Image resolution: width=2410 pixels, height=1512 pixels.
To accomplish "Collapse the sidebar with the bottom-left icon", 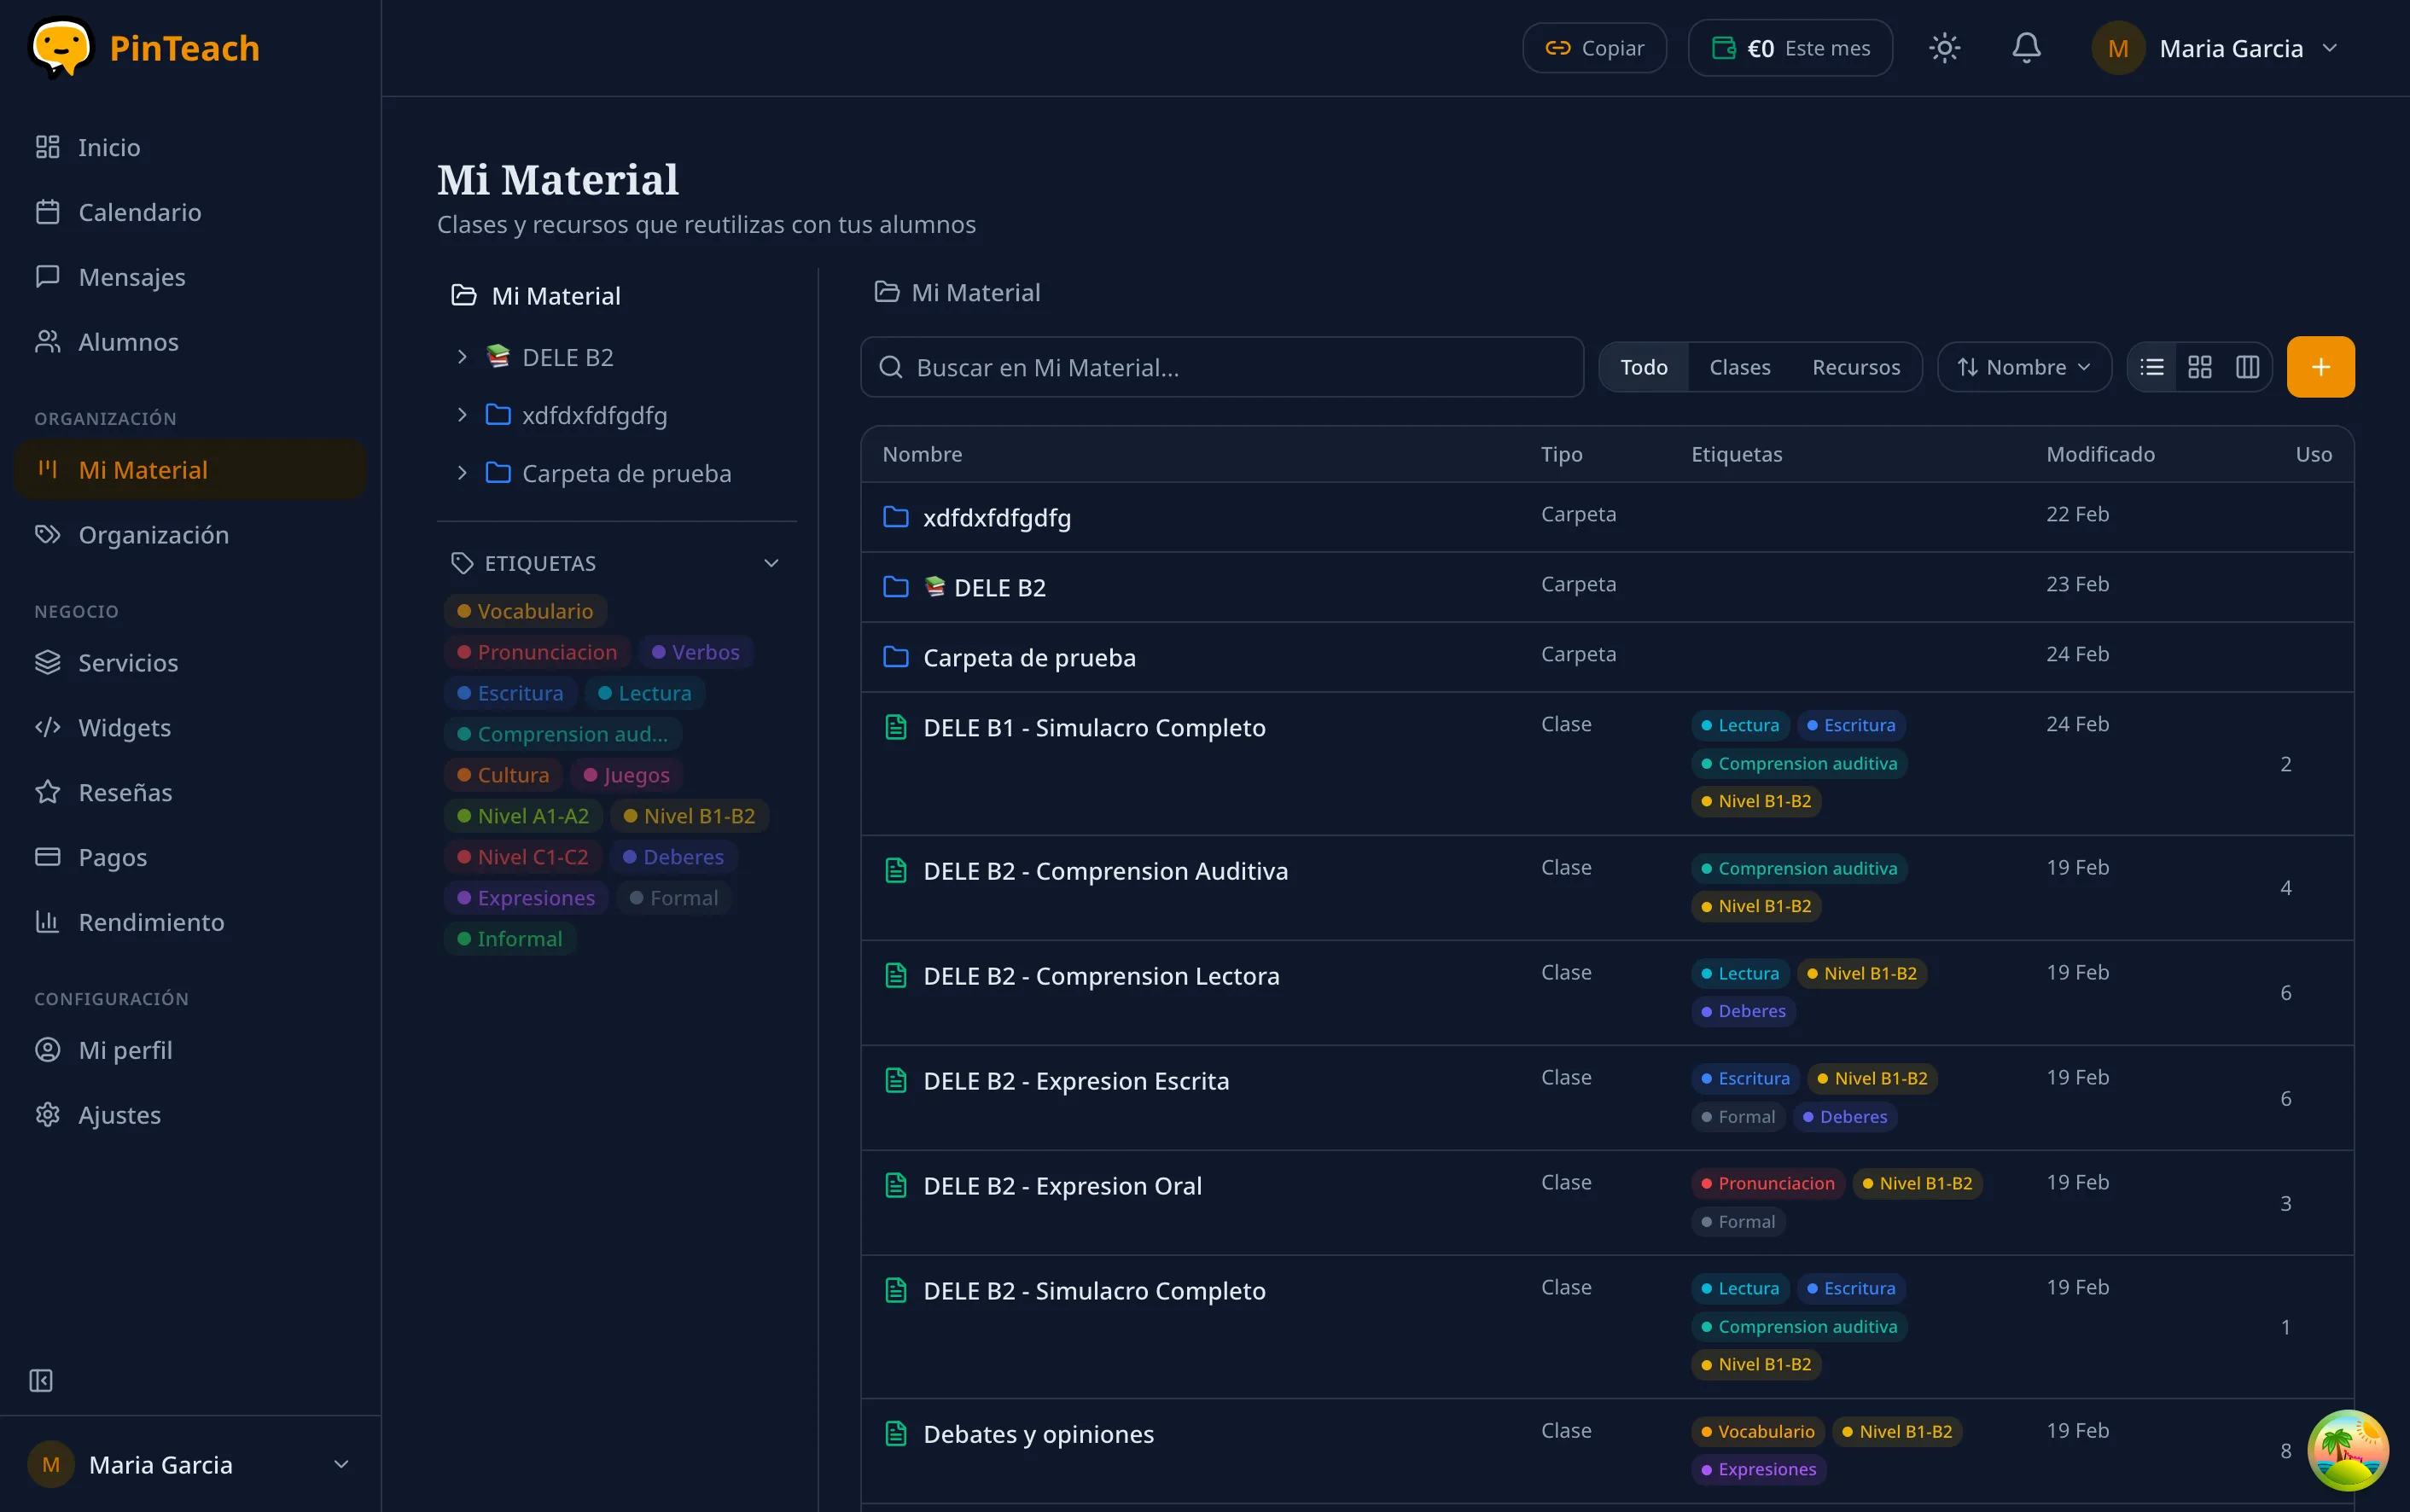I will pos(41,1380).
